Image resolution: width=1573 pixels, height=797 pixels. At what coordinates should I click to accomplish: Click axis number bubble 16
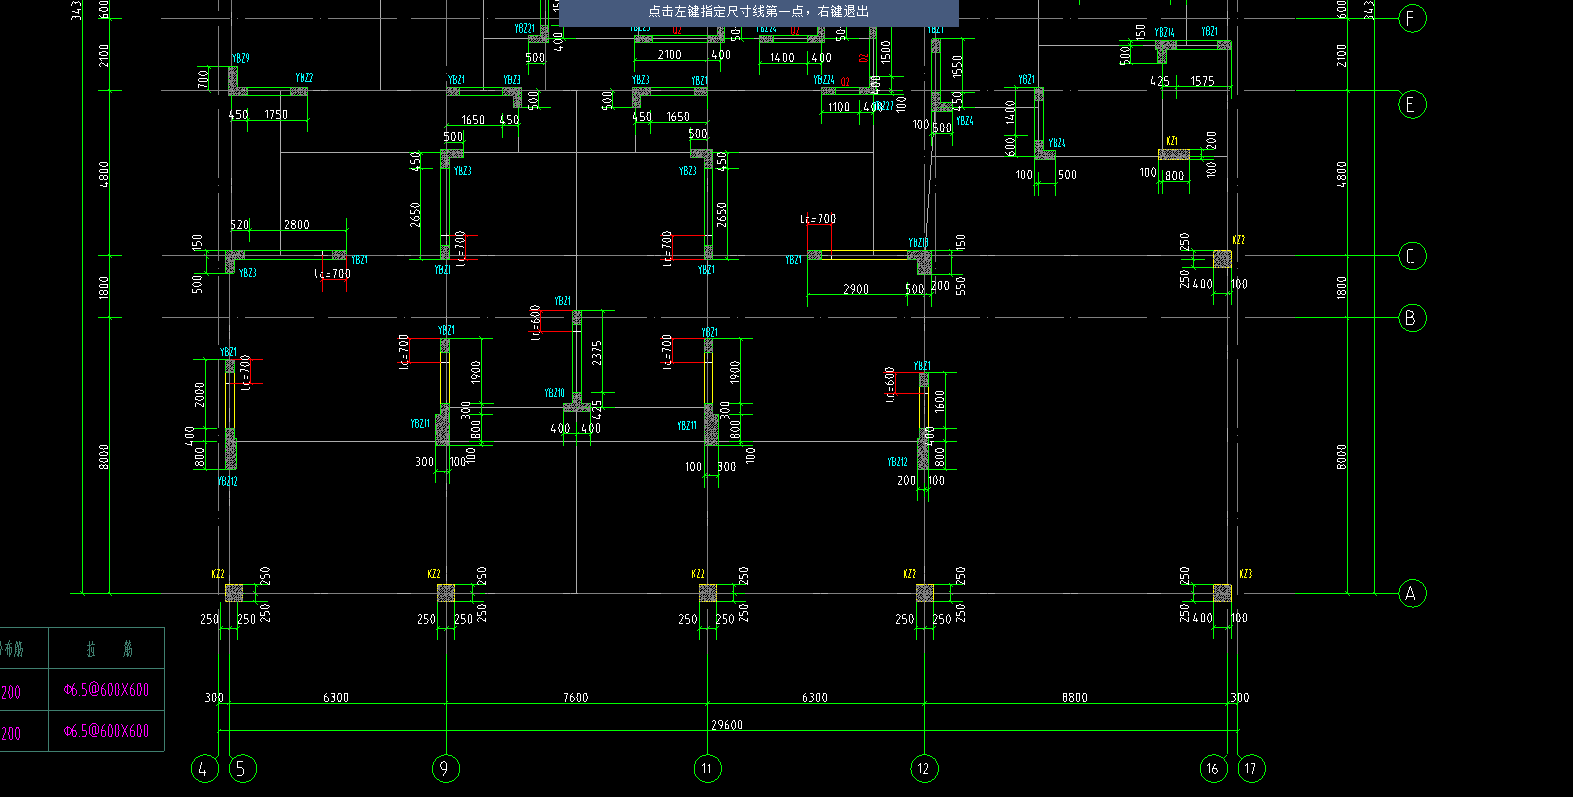click(x=1213, y=768)
